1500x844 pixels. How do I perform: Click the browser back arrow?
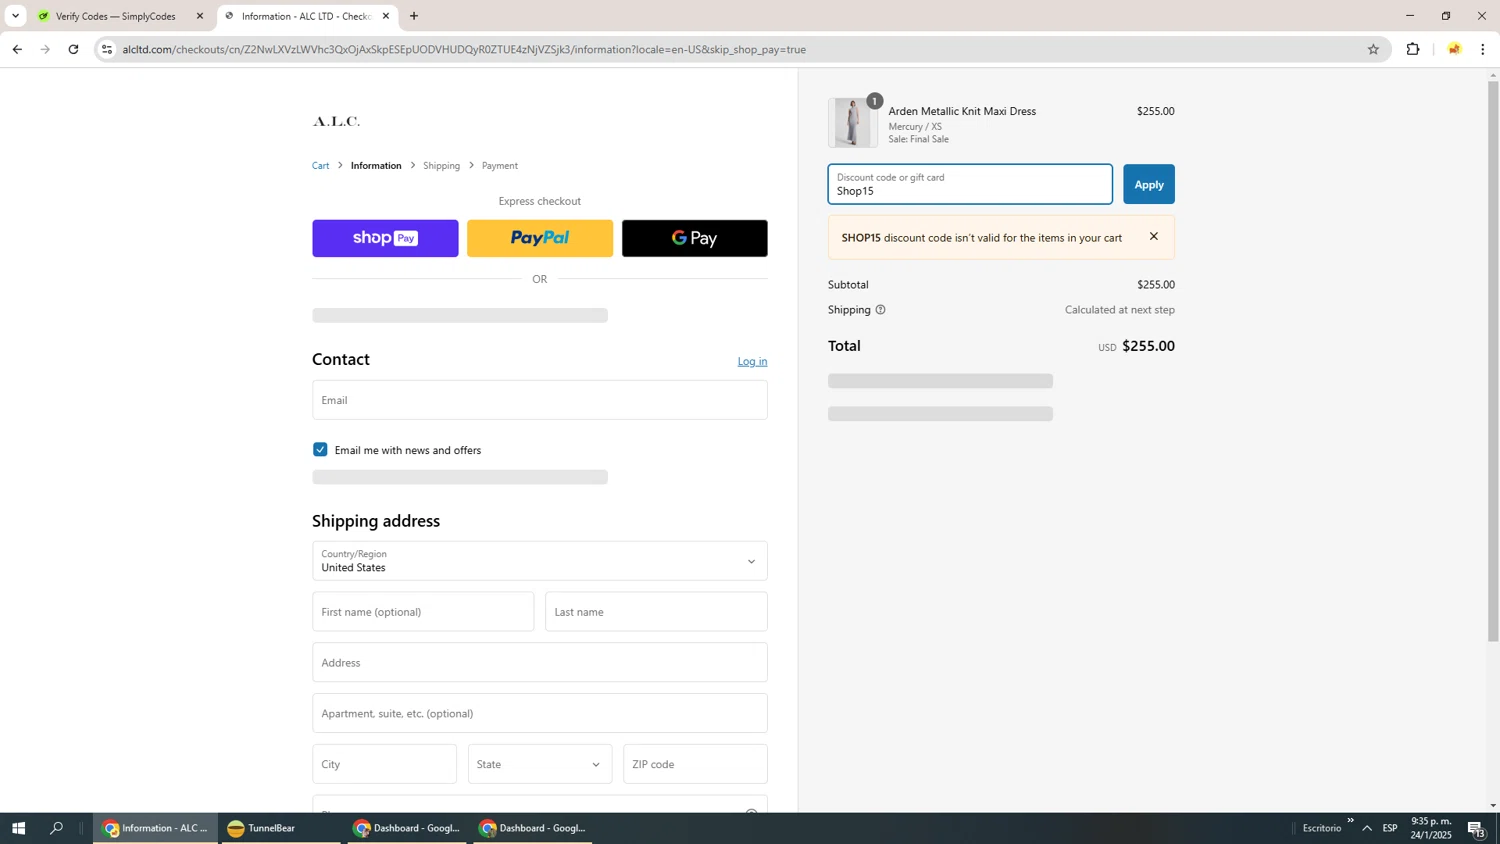[x=17, y=49]
